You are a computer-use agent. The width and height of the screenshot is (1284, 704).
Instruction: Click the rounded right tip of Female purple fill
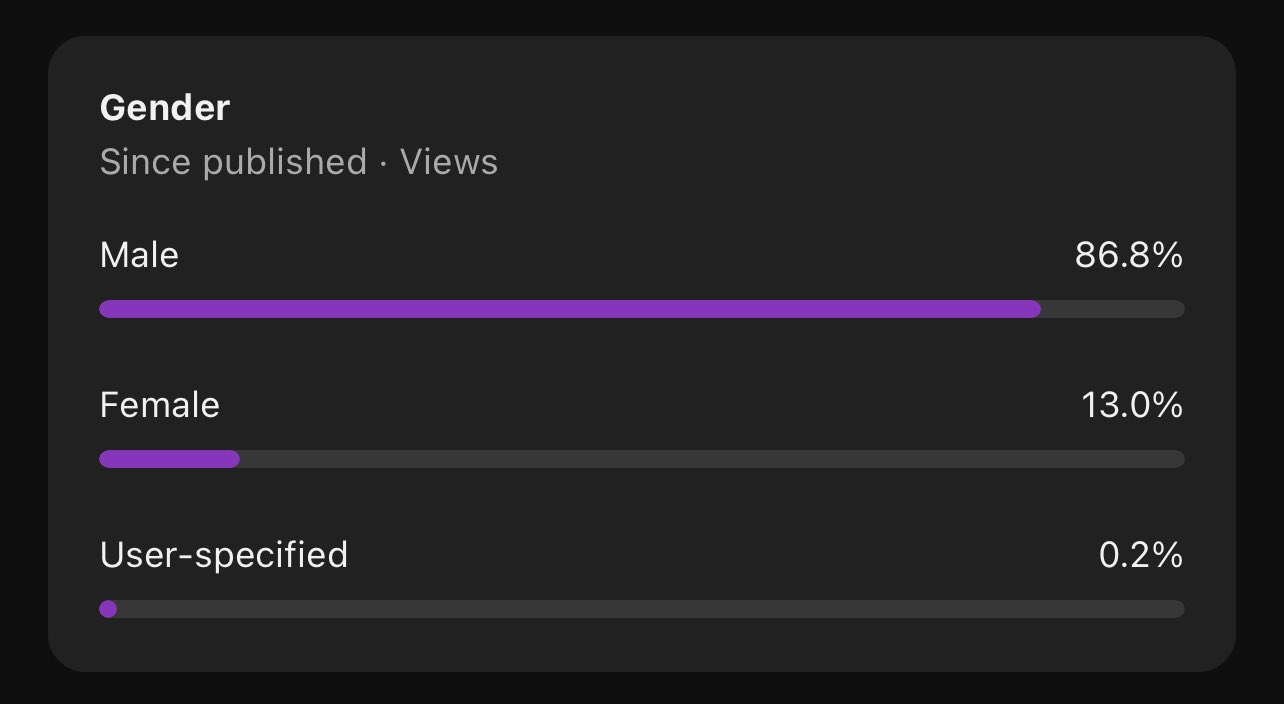[x=233, y=459]
